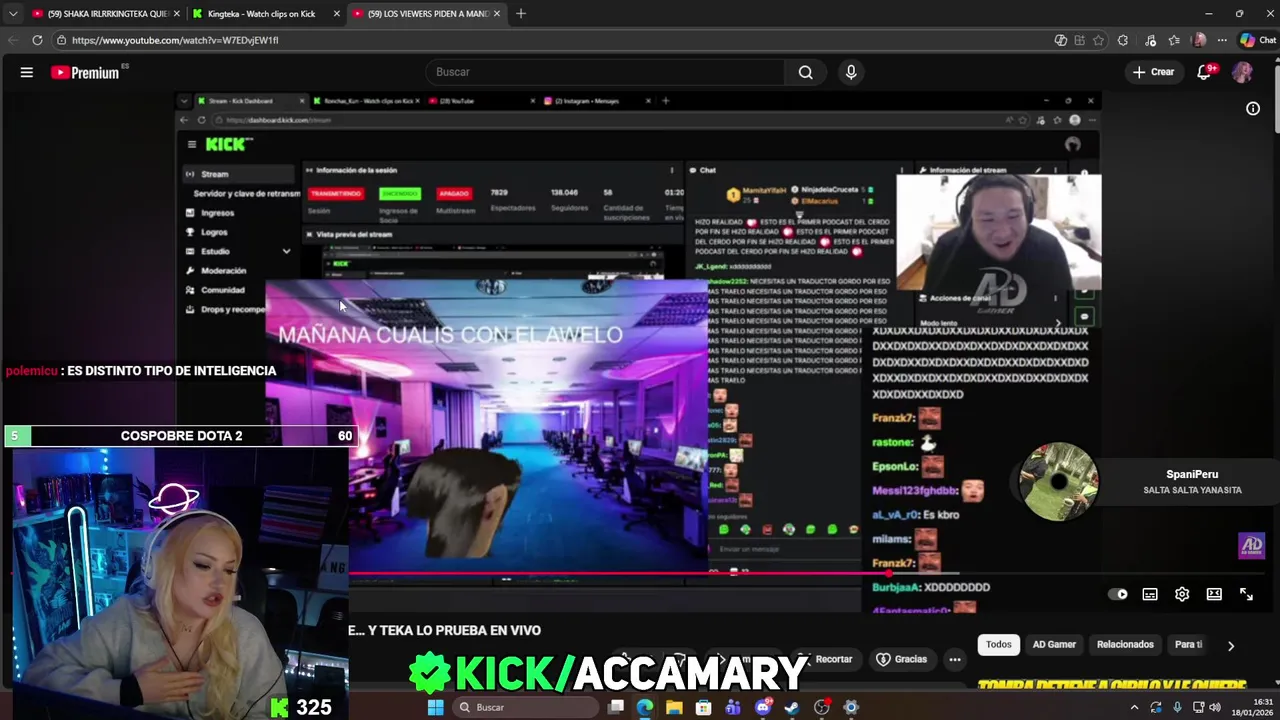Click the SpaniPeru end-screen video thumbnail
This screenshot has width=1280, height=720.
1058,482
